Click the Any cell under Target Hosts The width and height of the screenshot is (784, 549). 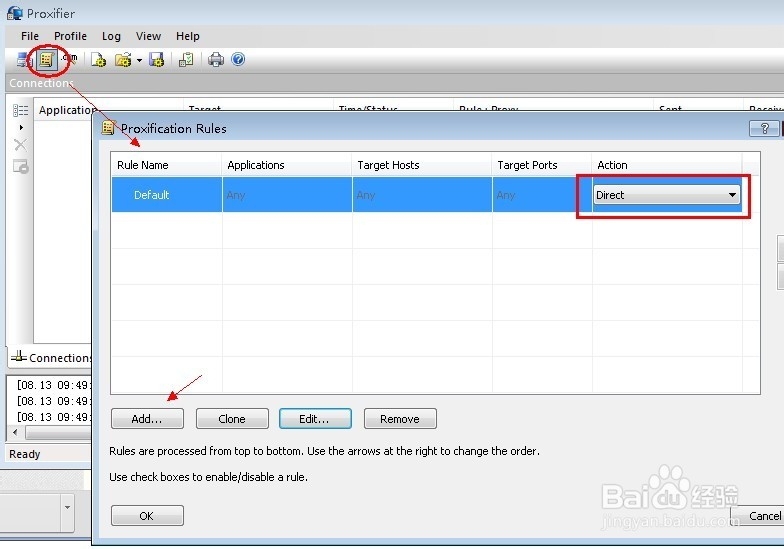(422, 194)
